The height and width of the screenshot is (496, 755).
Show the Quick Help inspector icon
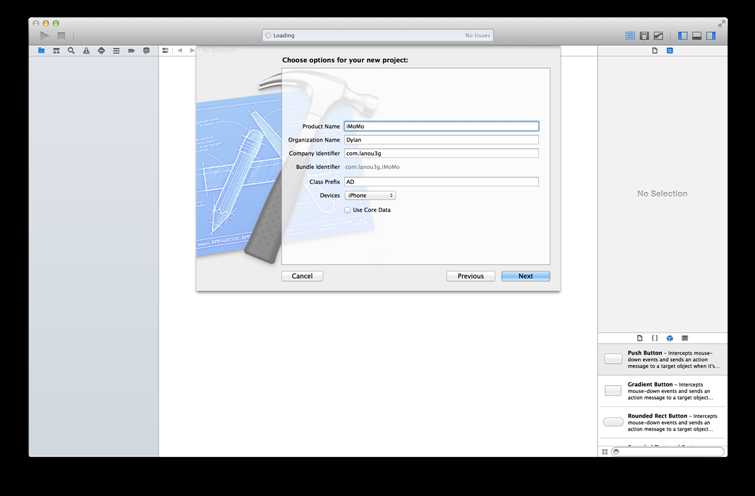(x=670, y=51)
